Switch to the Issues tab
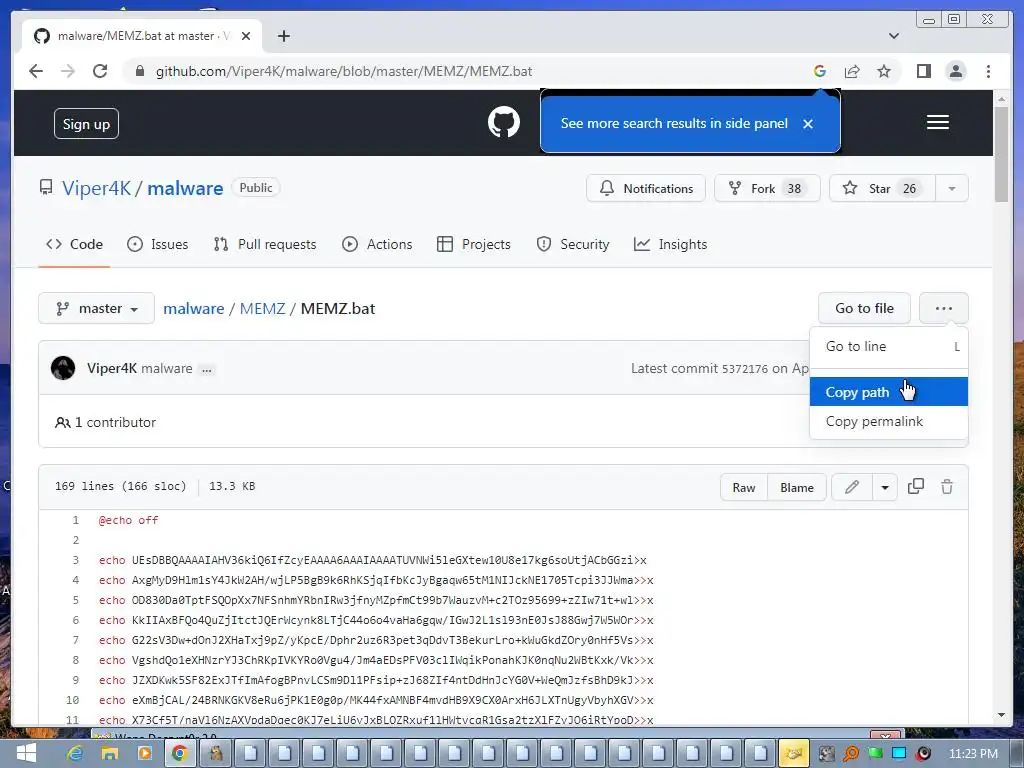The width and height of the screenshot is (1024, 768). click(x=157, y=244)
